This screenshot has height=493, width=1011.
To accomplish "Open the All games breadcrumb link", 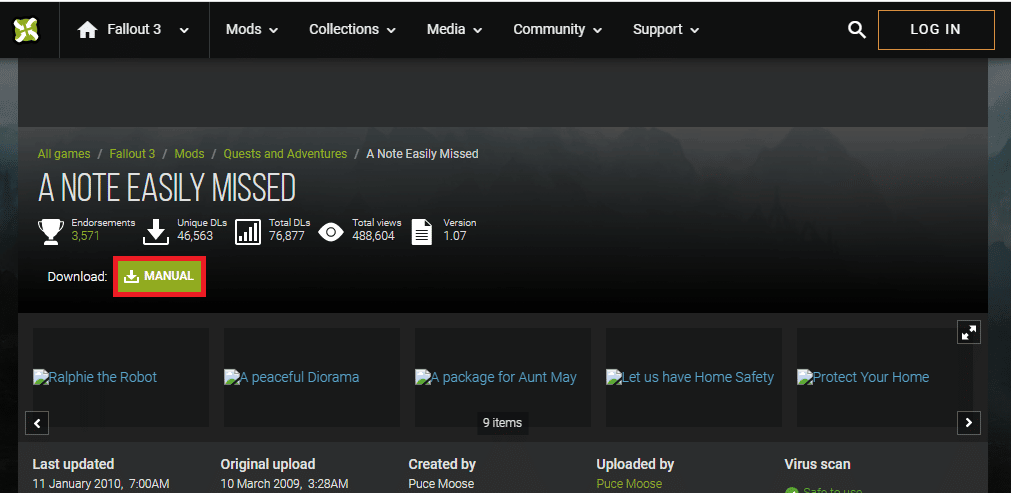I will tap(63, 154).
